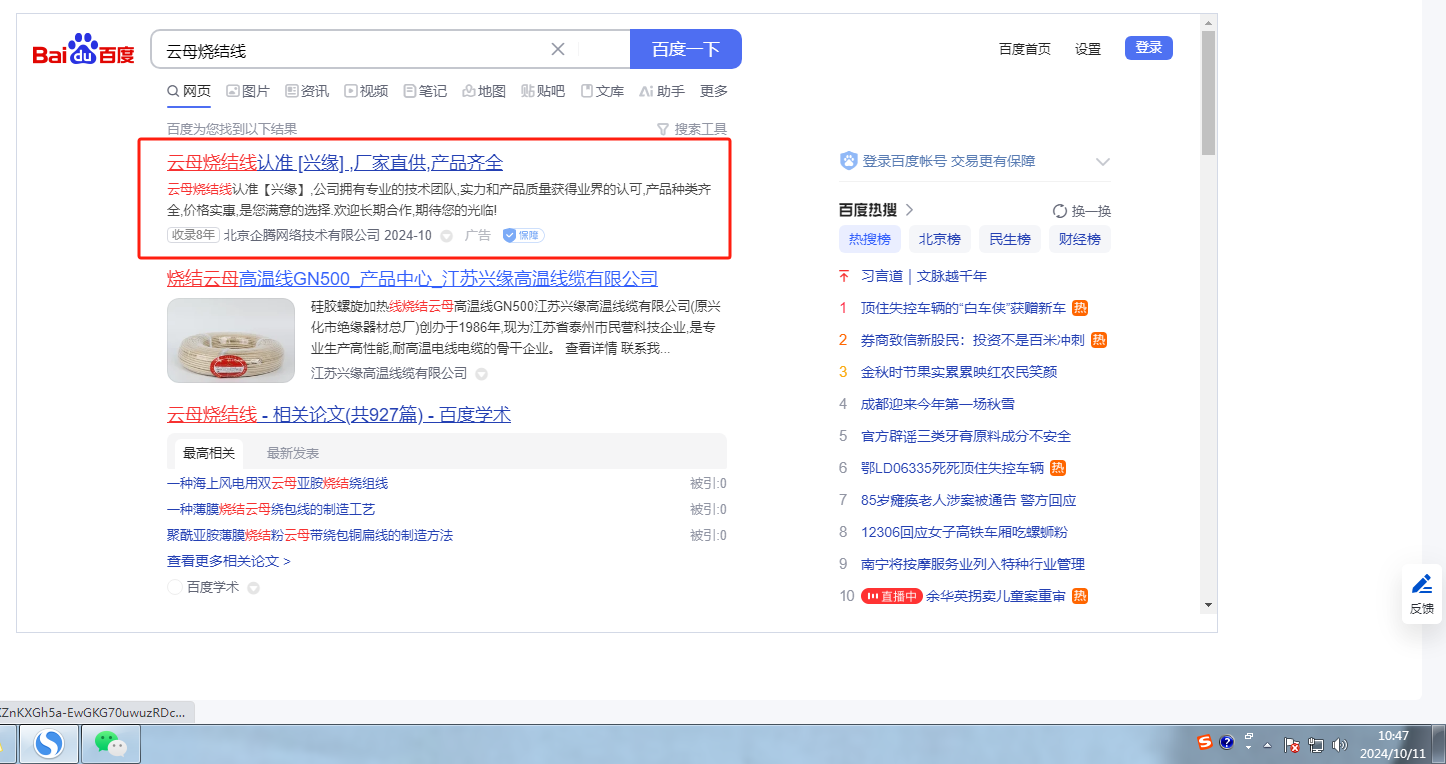Click the 保障 shield badge on the ad
The height and width of the screenshot is (764, 1446).
(x=523, y=235)
